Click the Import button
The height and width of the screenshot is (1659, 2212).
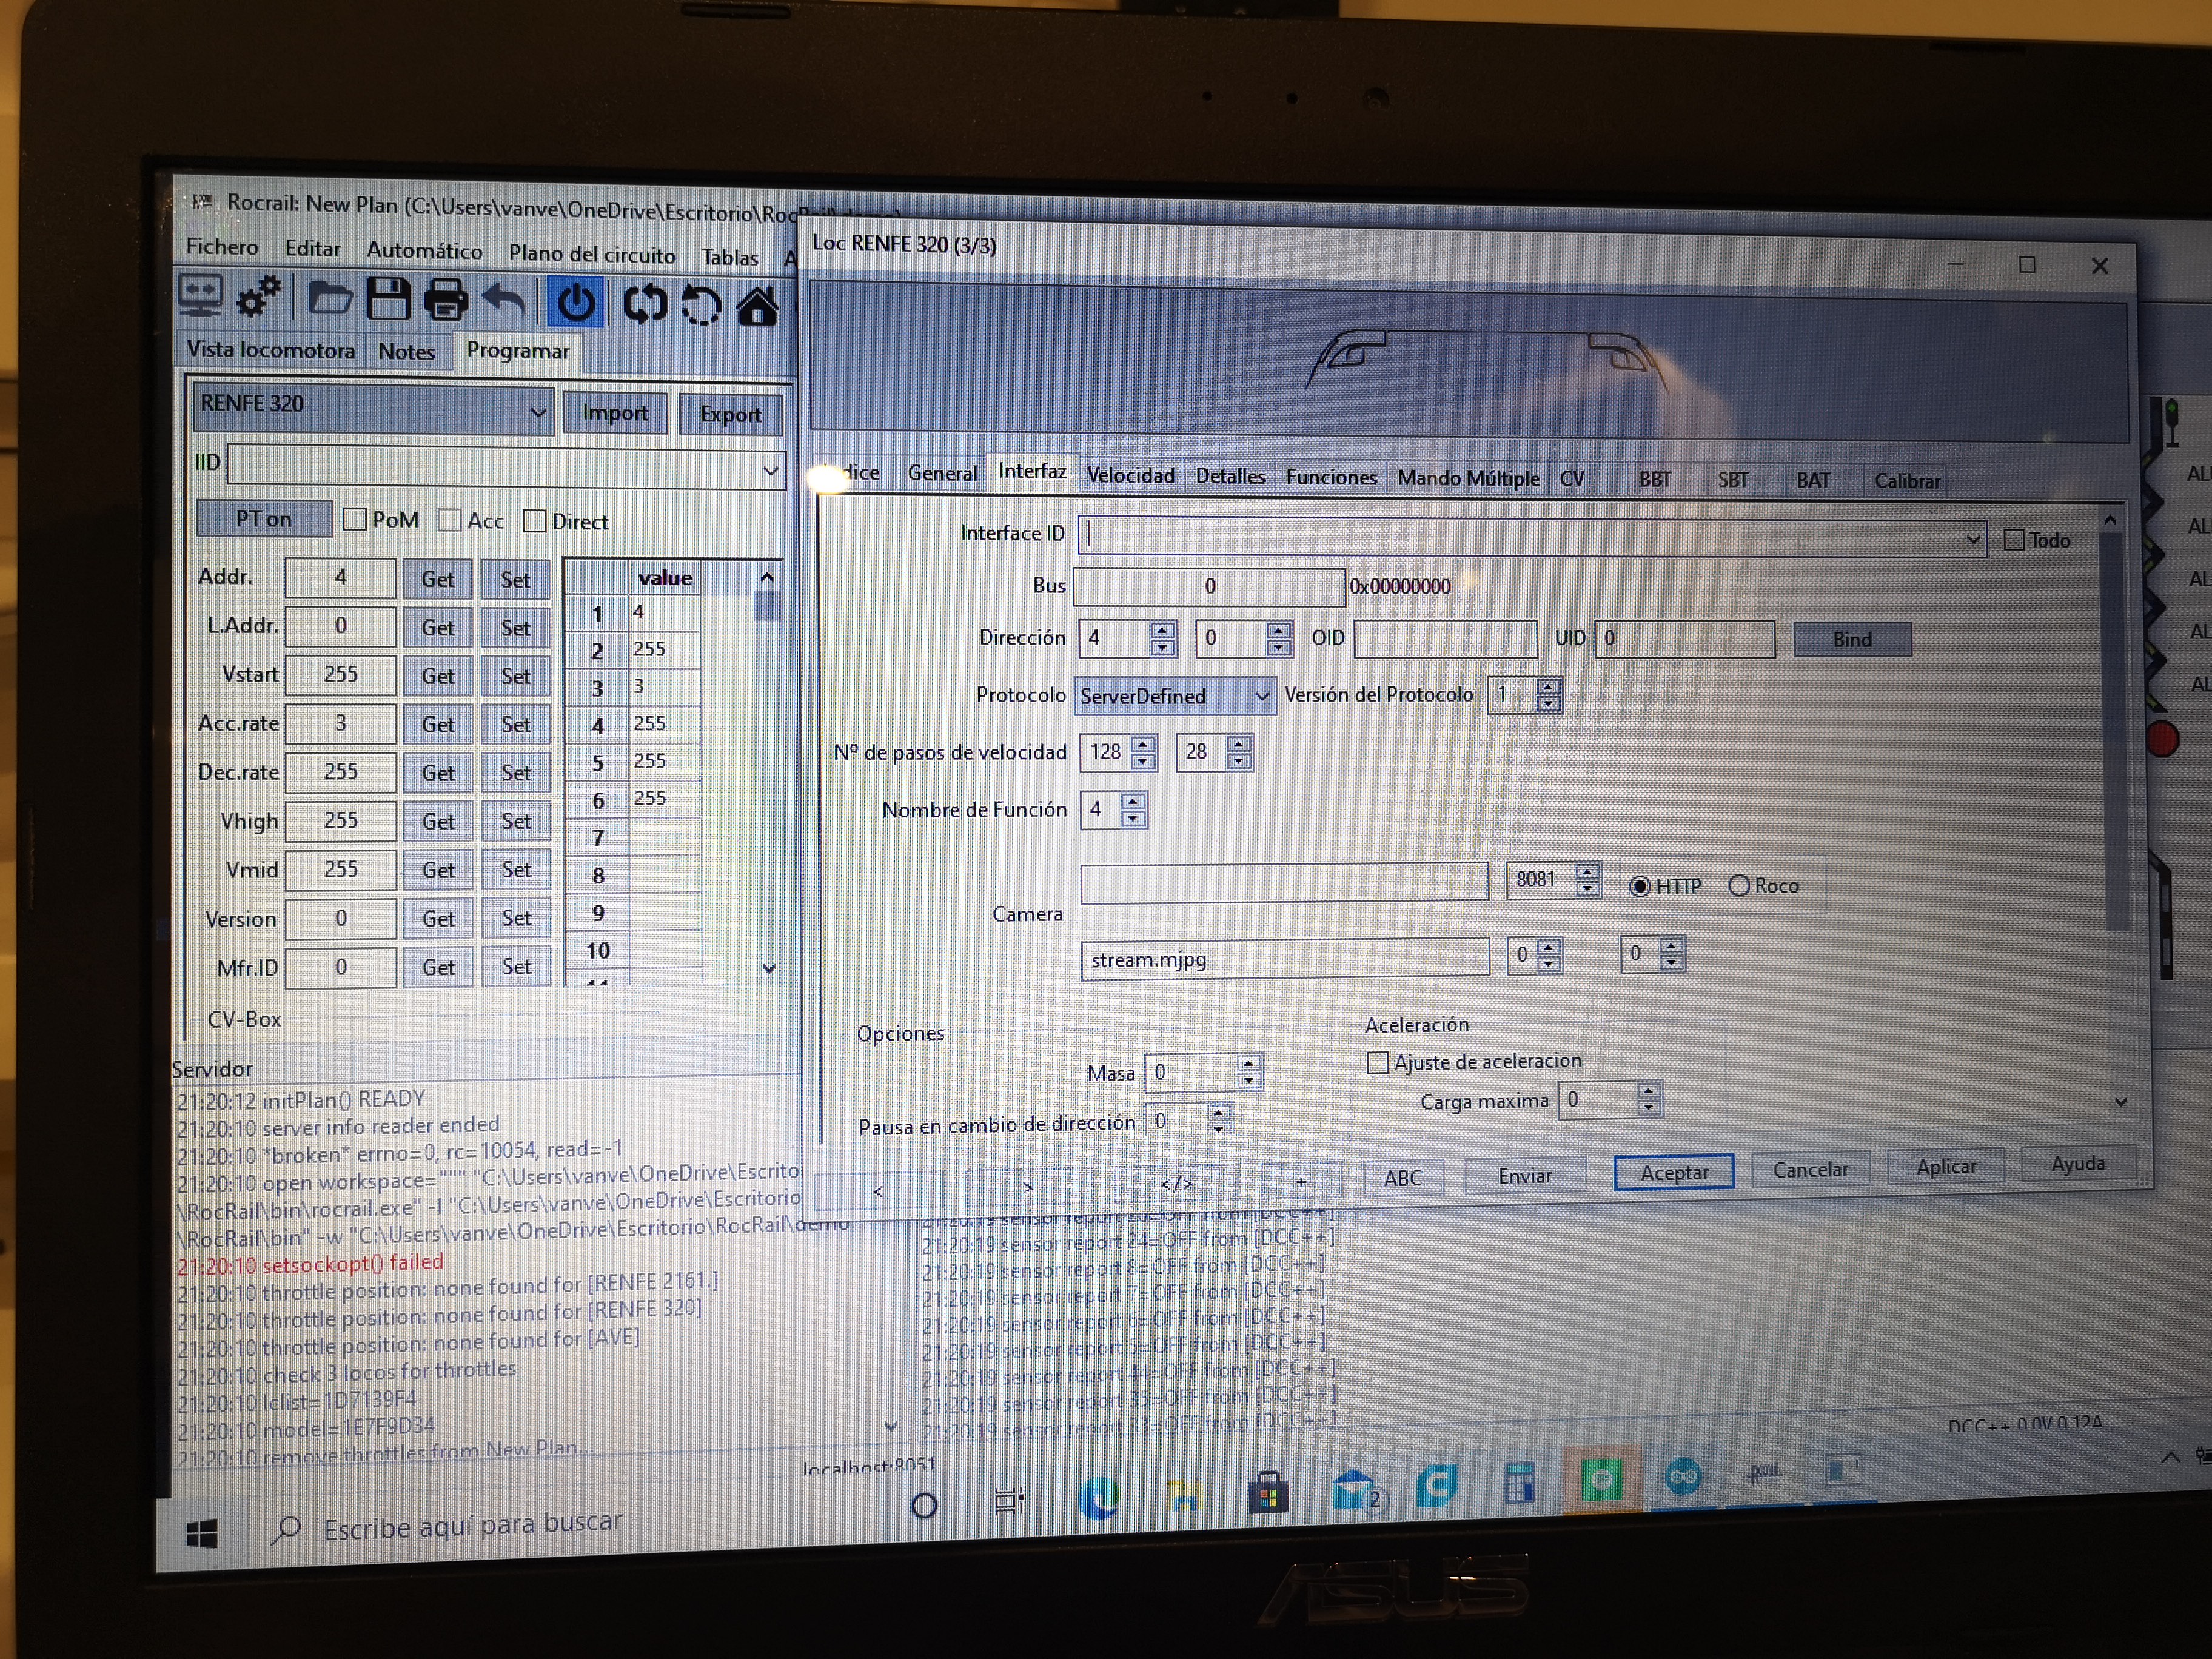[615, 413]
